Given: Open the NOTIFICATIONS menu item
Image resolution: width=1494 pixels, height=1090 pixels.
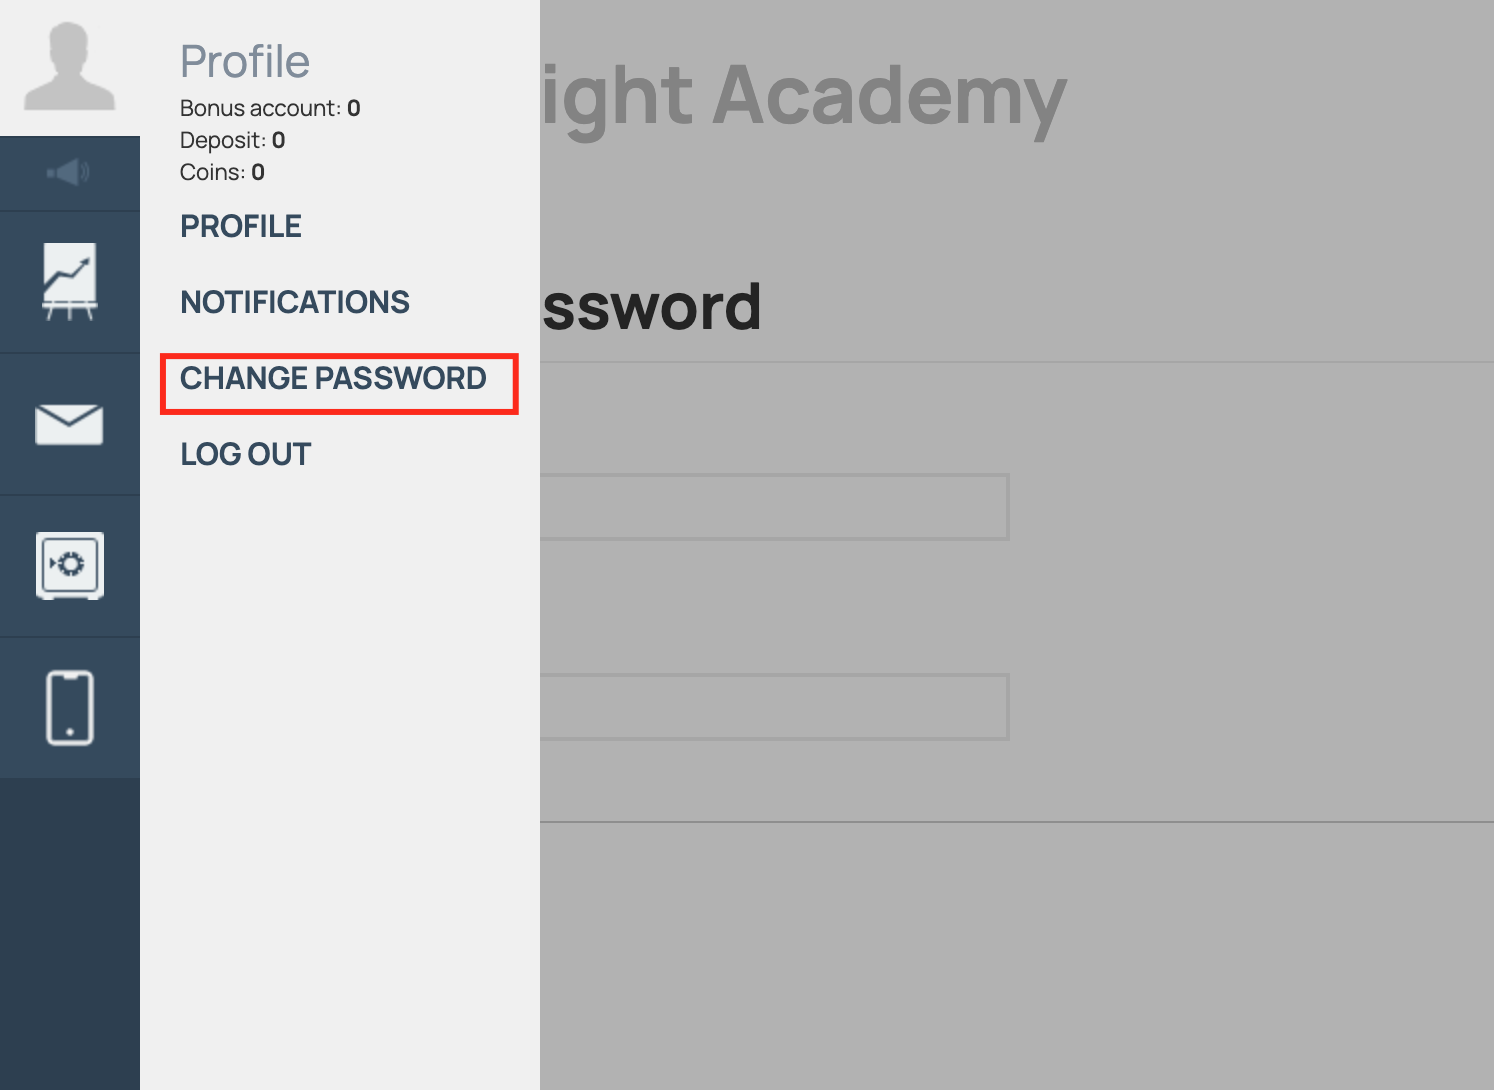Looking at the screenshot, I should click(295, 302).
